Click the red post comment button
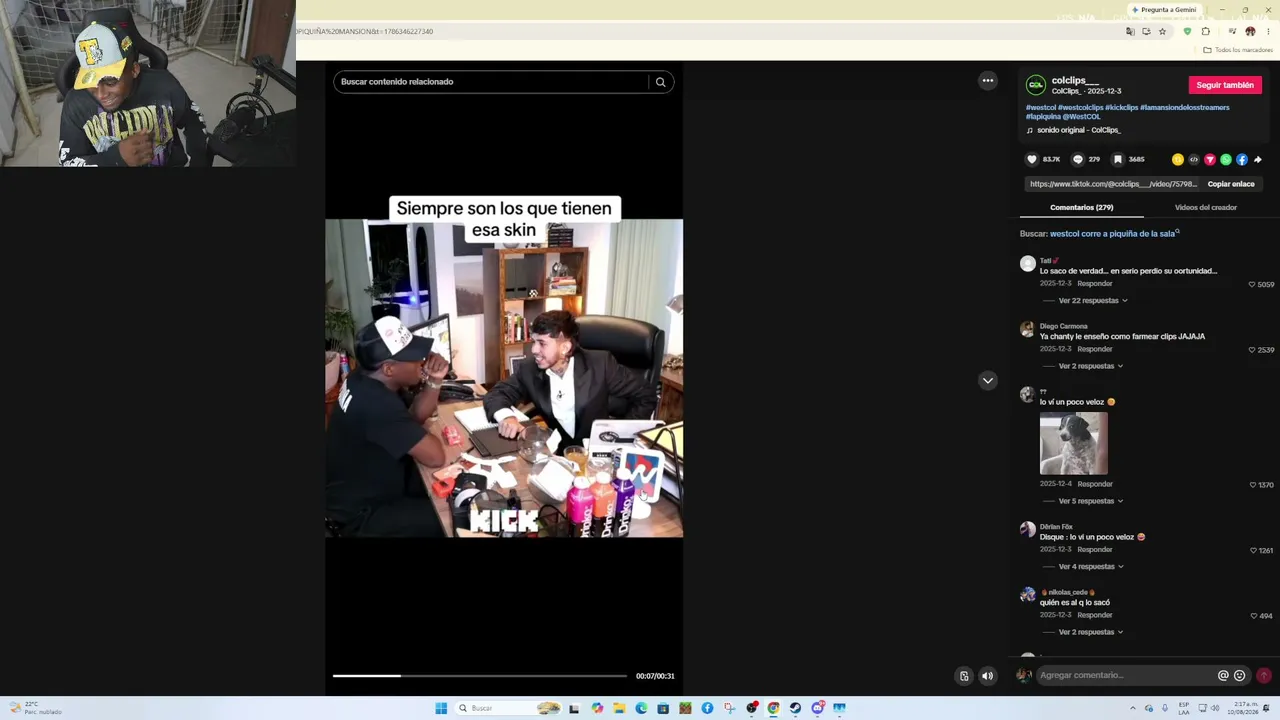Viewport: 1280px width, 720px height. point(1264,676)
